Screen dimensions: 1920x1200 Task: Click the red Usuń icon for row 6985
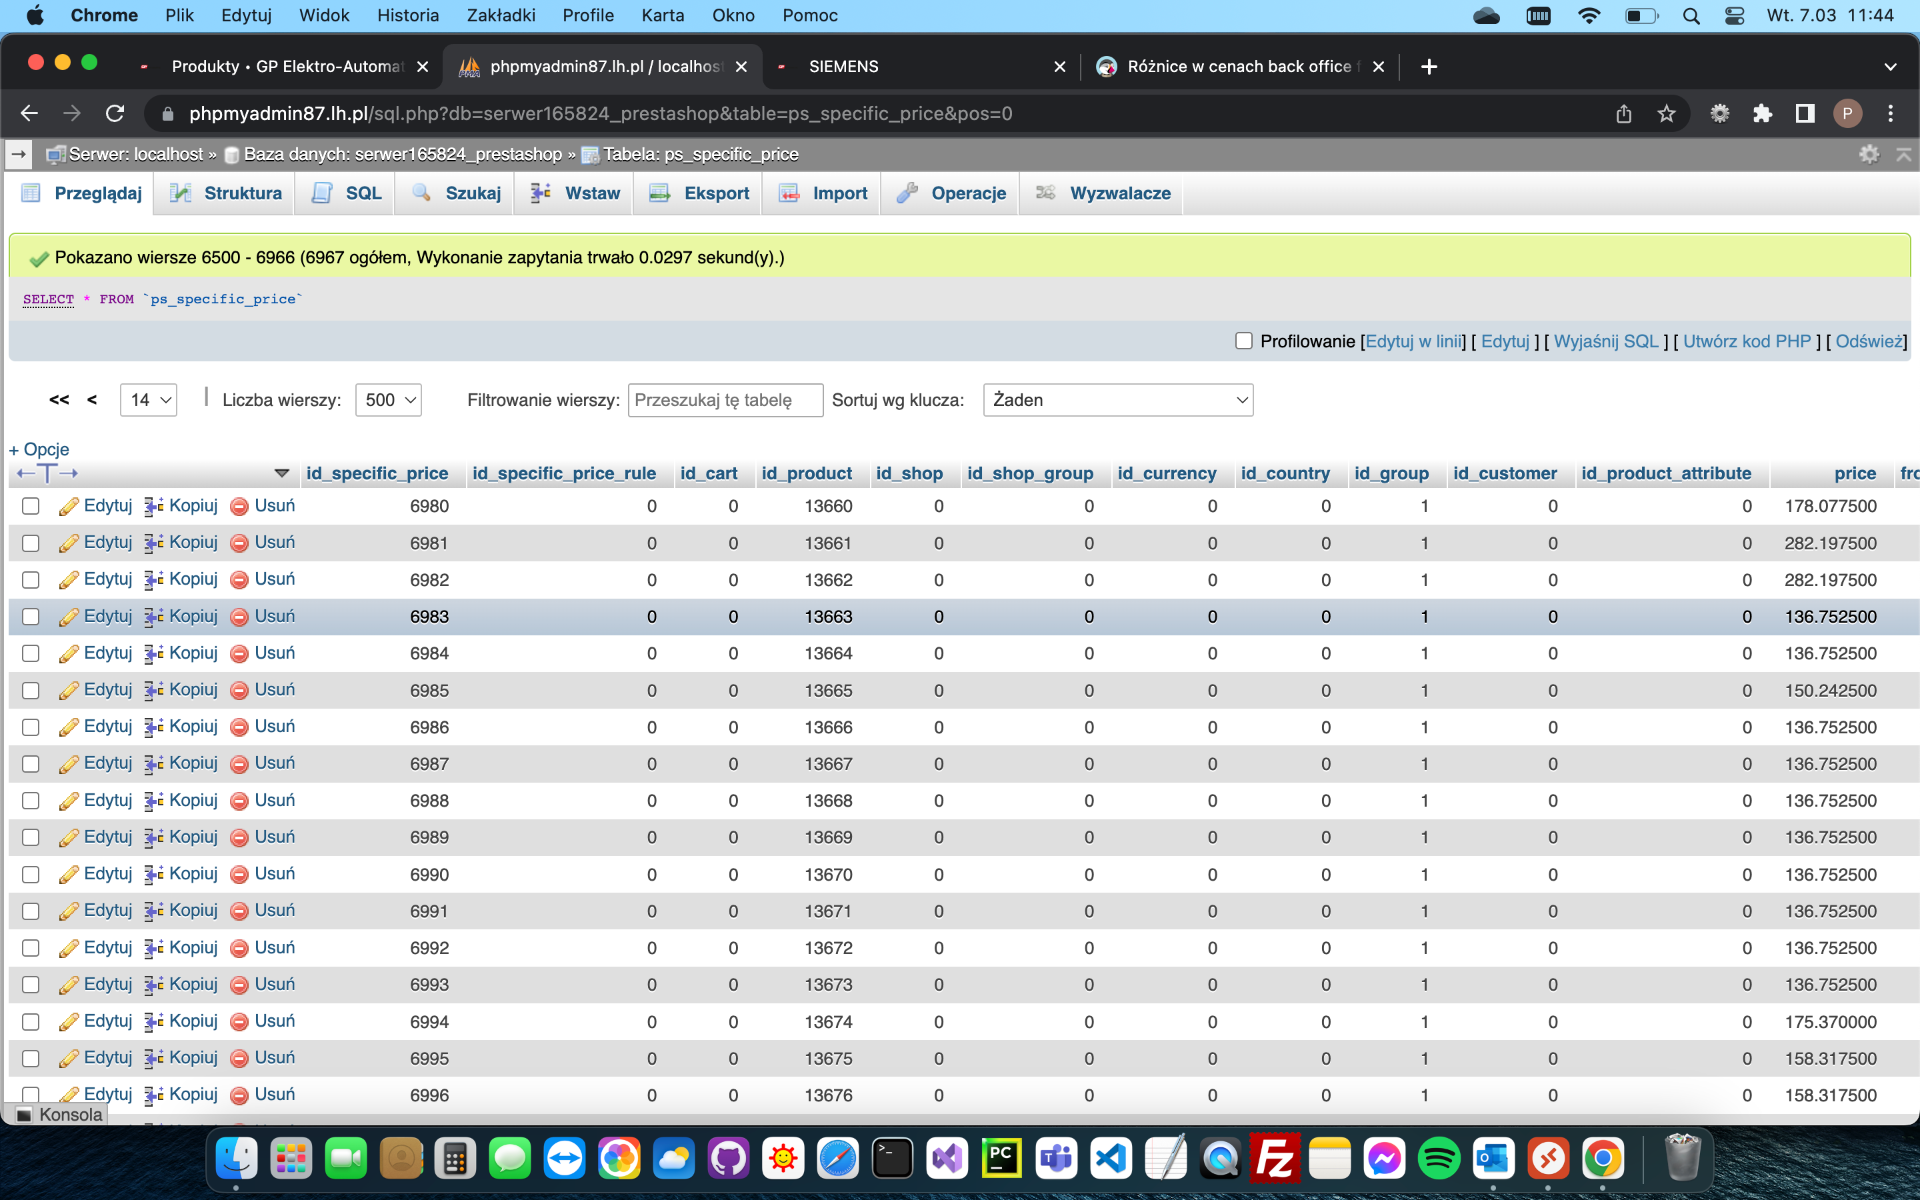point(239,691)
